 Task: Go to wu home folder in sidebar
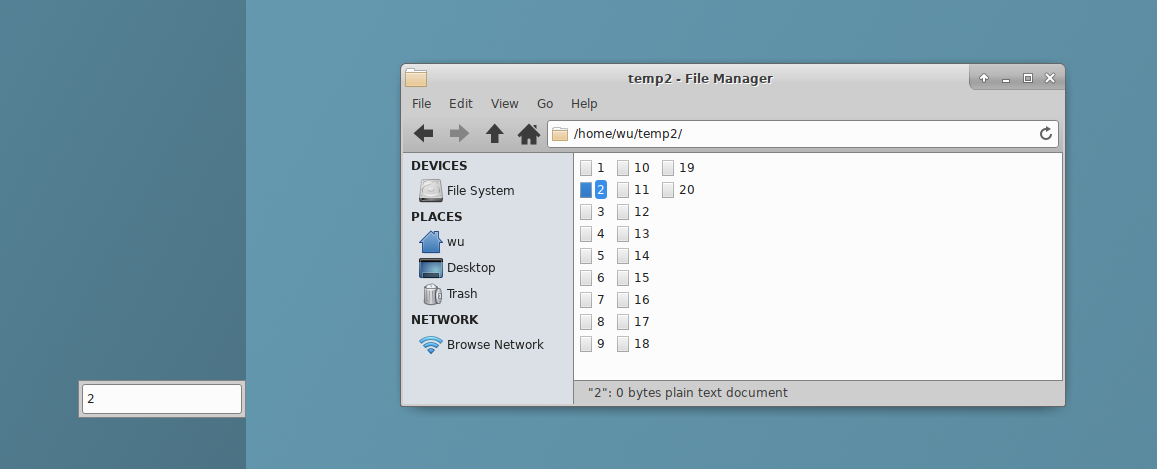455,242
